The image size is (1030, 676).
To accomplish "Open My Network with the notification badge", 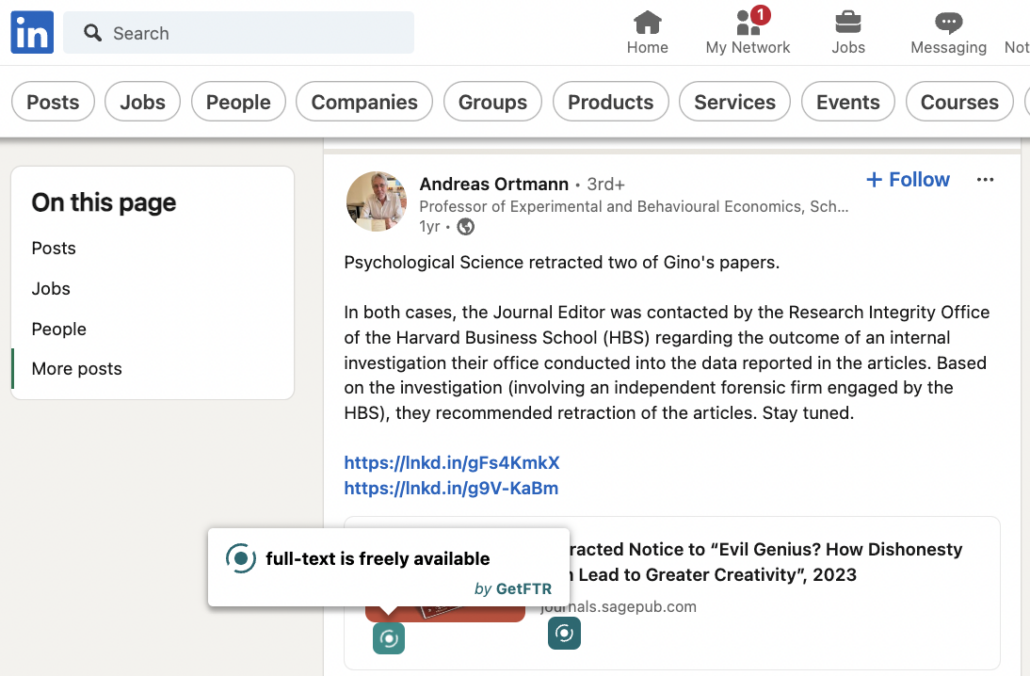I will coord(748,33).
